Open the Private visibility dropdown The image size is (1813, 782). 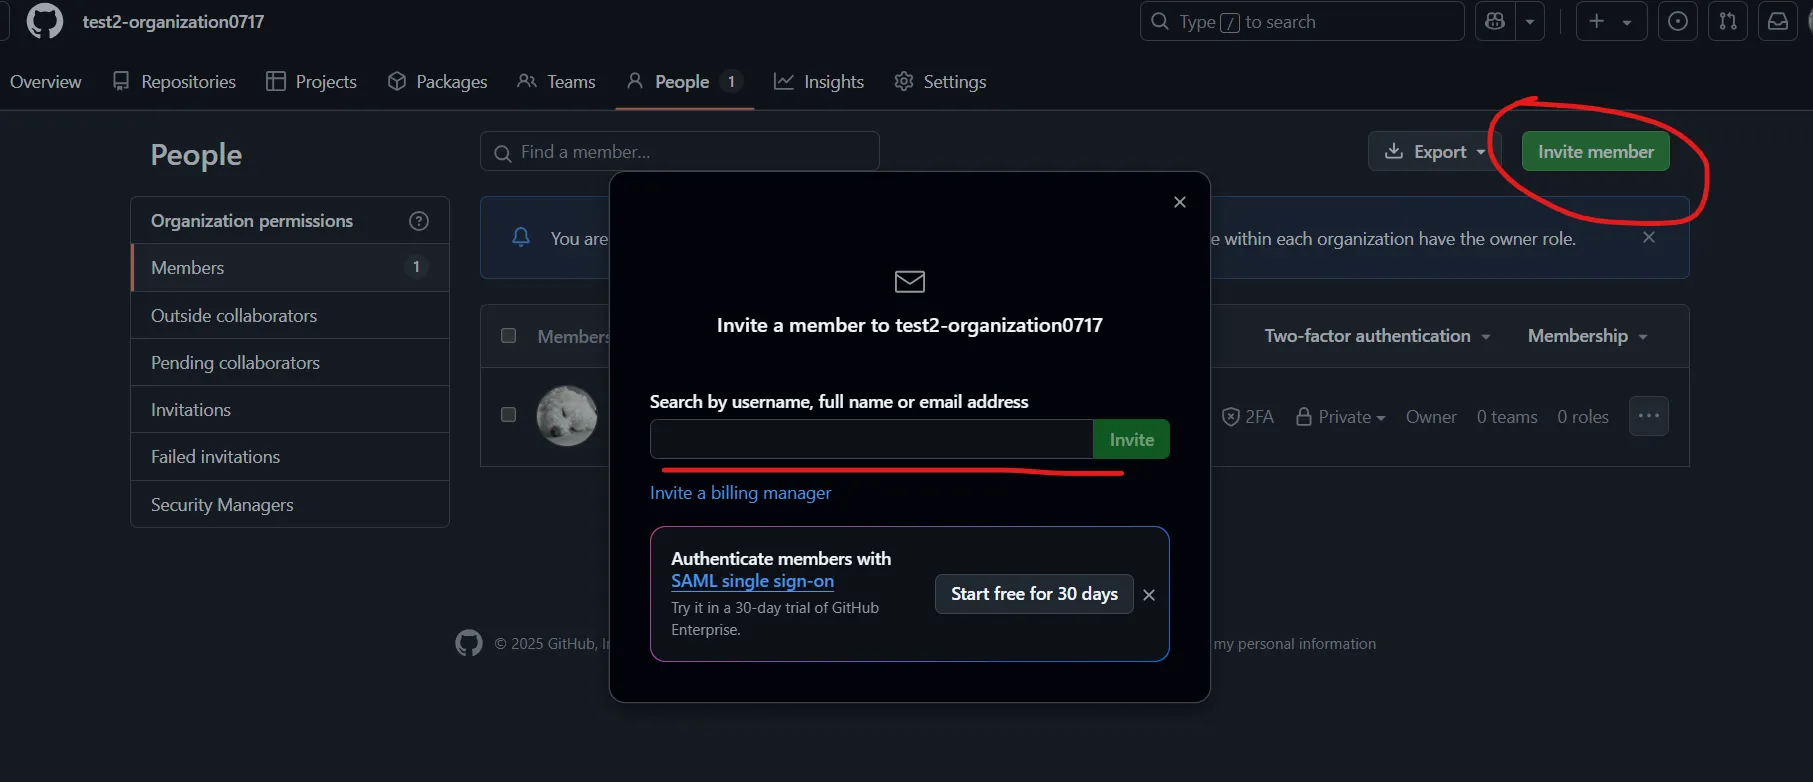(1341, 417)
